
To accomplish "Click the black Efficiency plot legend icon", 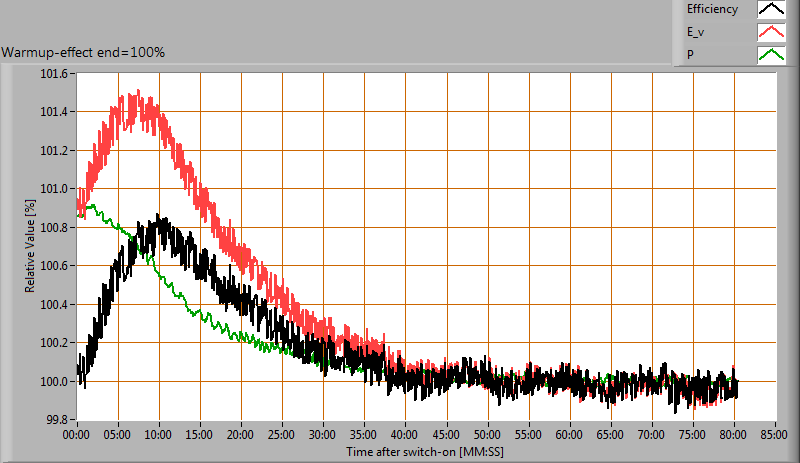I will [x=770, y=10].
